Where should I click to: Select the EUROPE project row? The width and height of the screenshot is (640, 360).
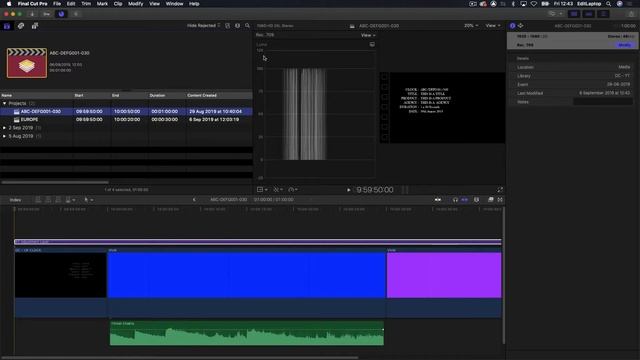pos(126,120)
